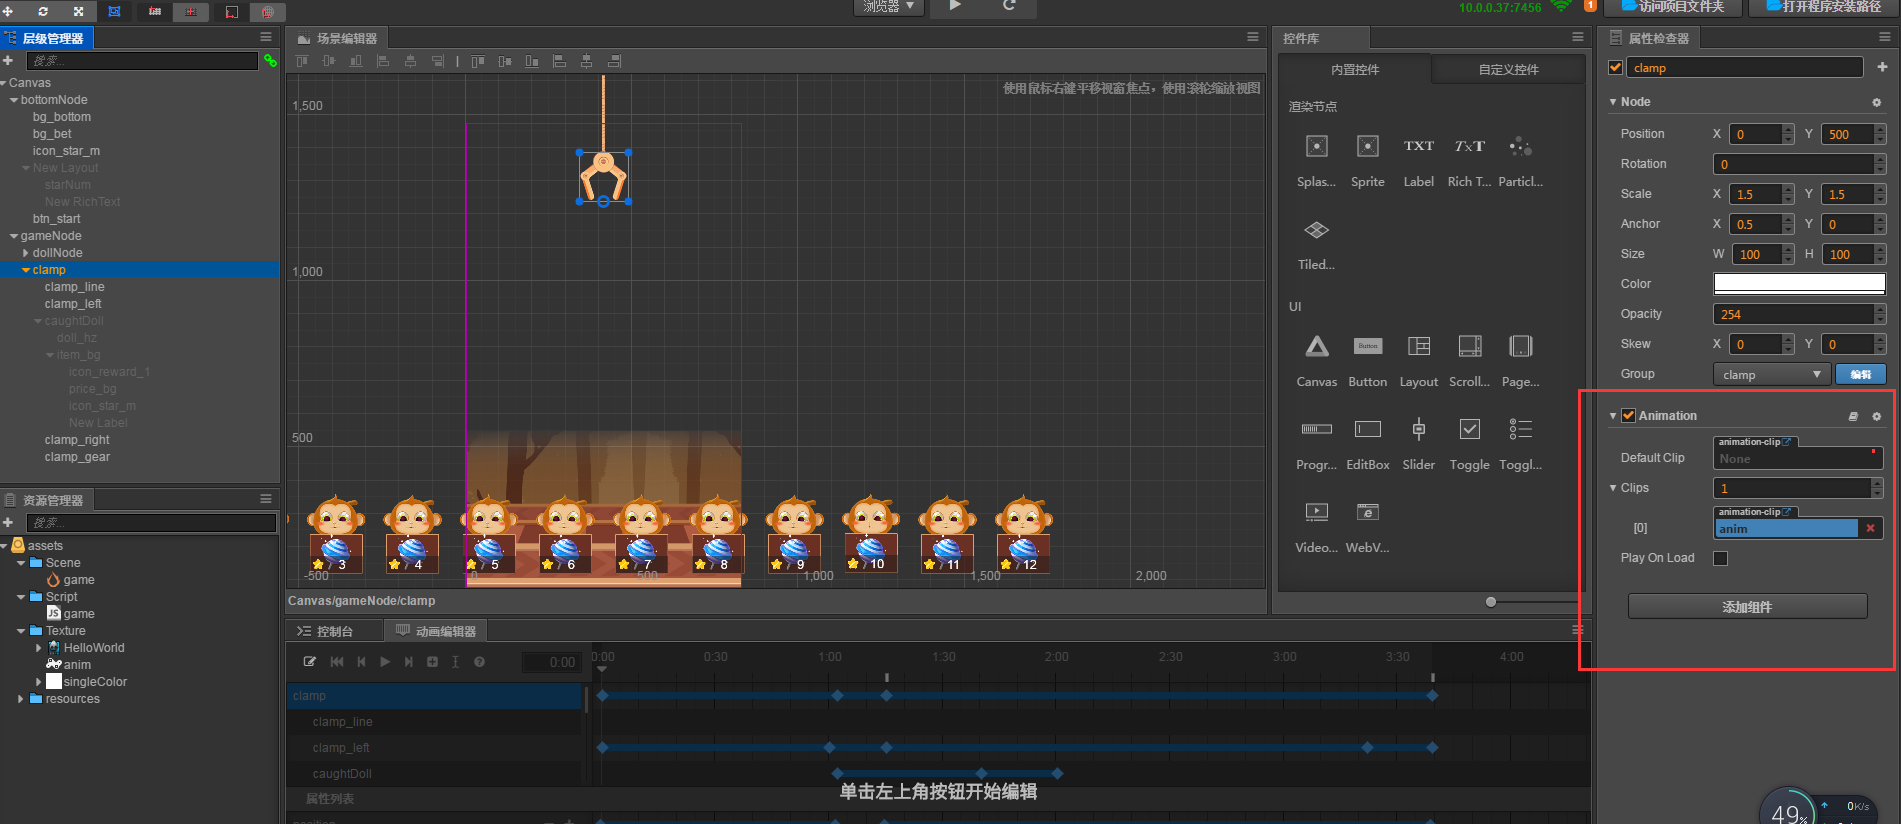
Task: Click the Sprite node icon in widget library
Action: point(1367,147)
